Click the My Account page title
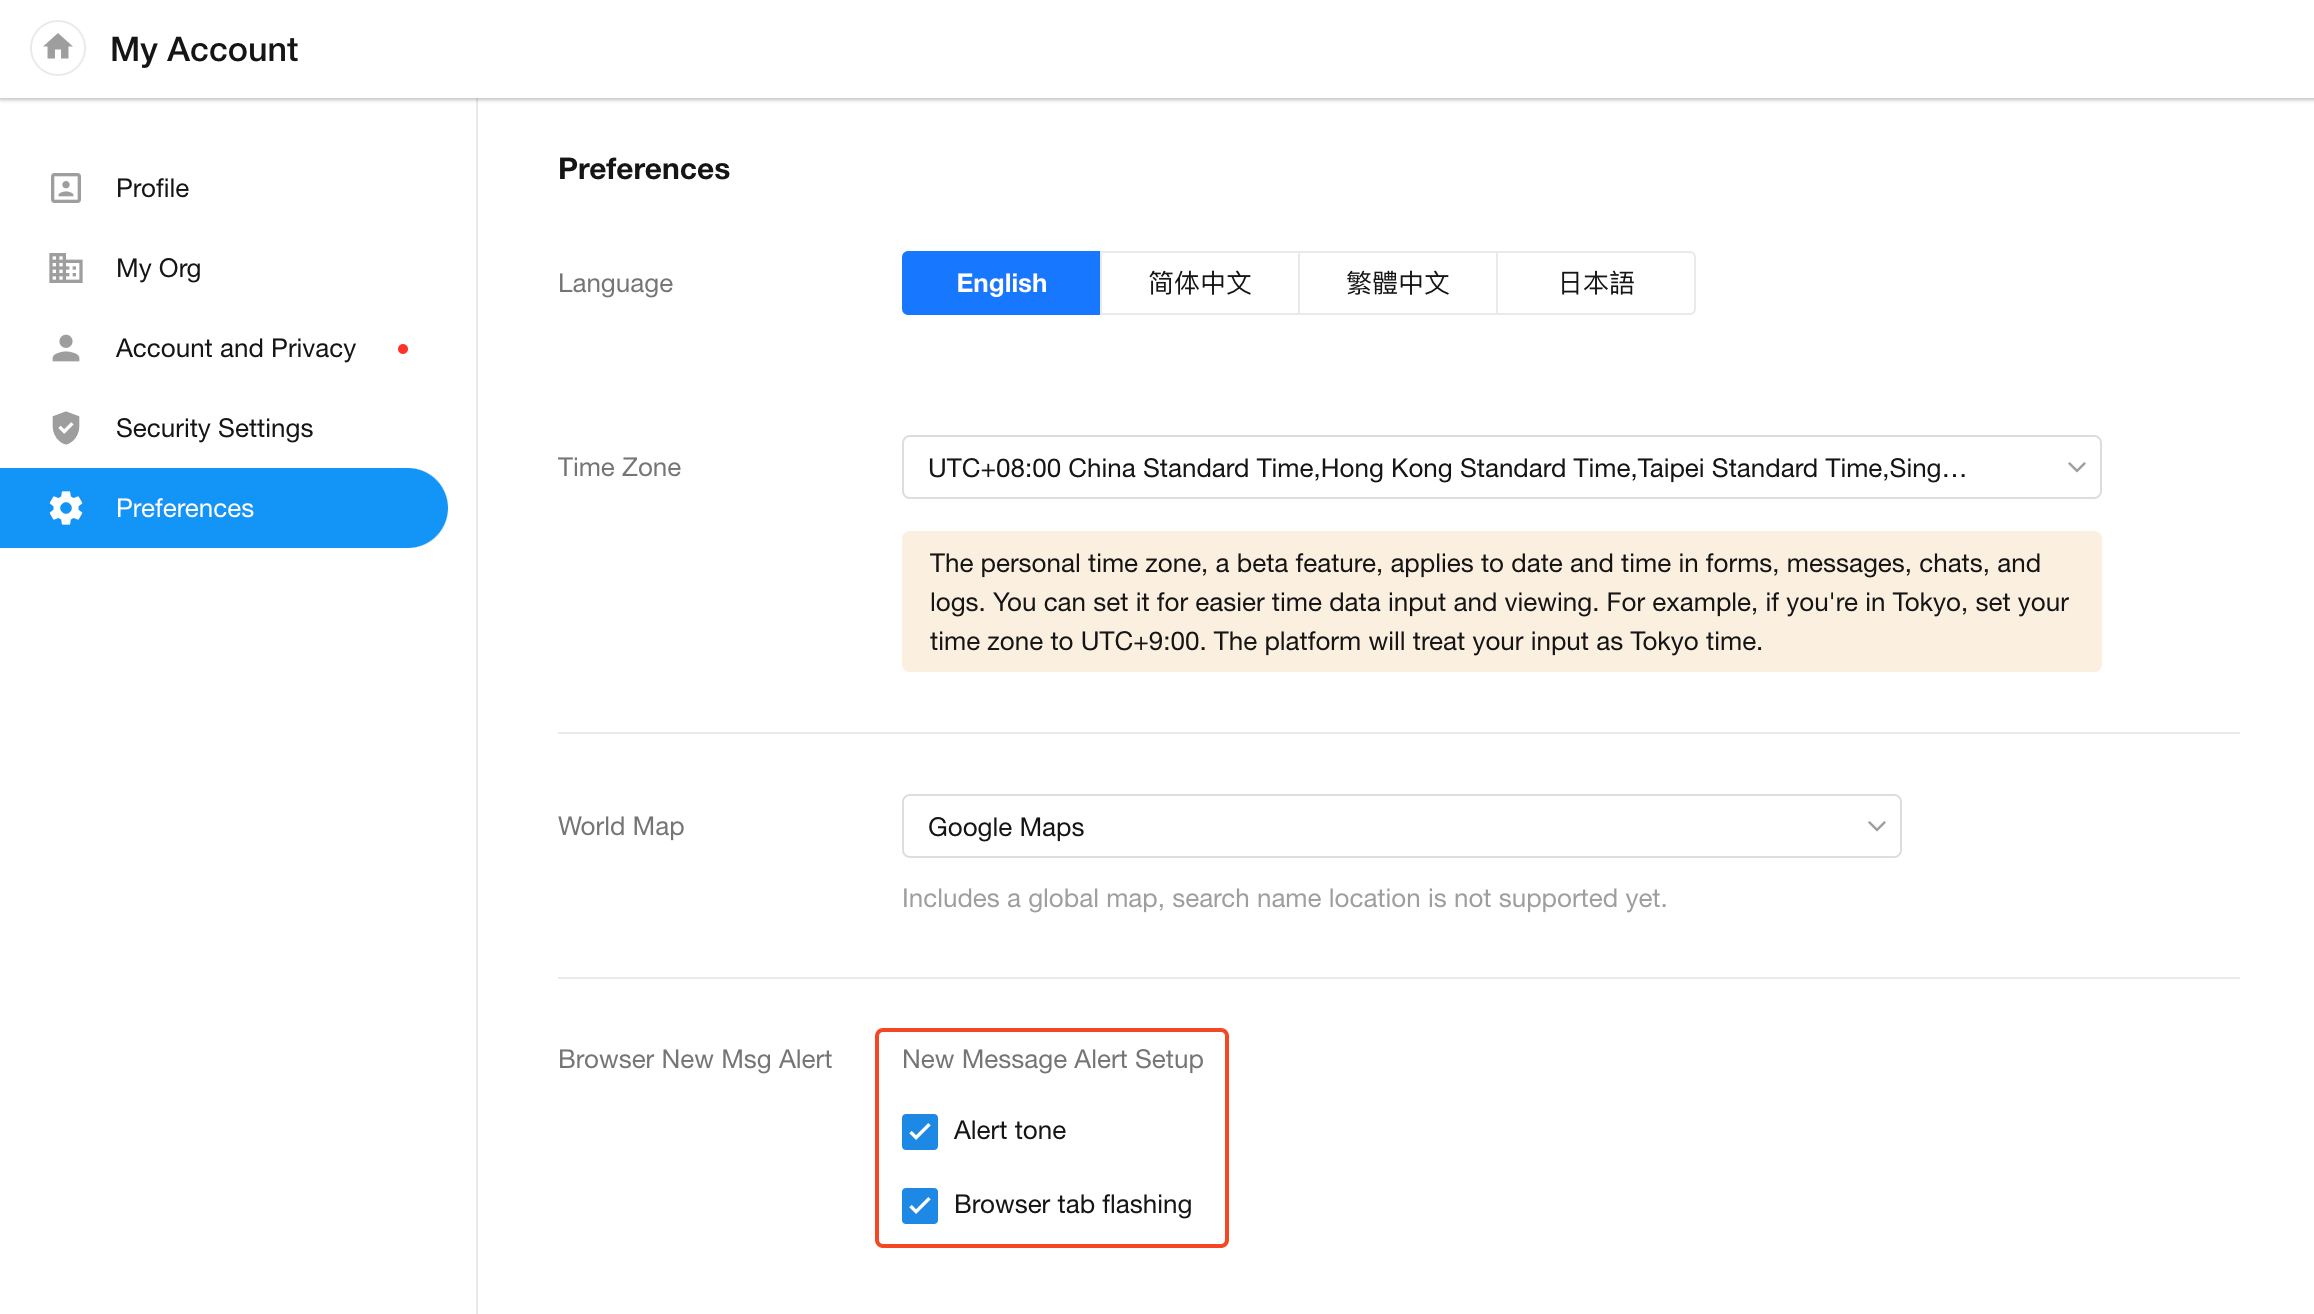 204,49
